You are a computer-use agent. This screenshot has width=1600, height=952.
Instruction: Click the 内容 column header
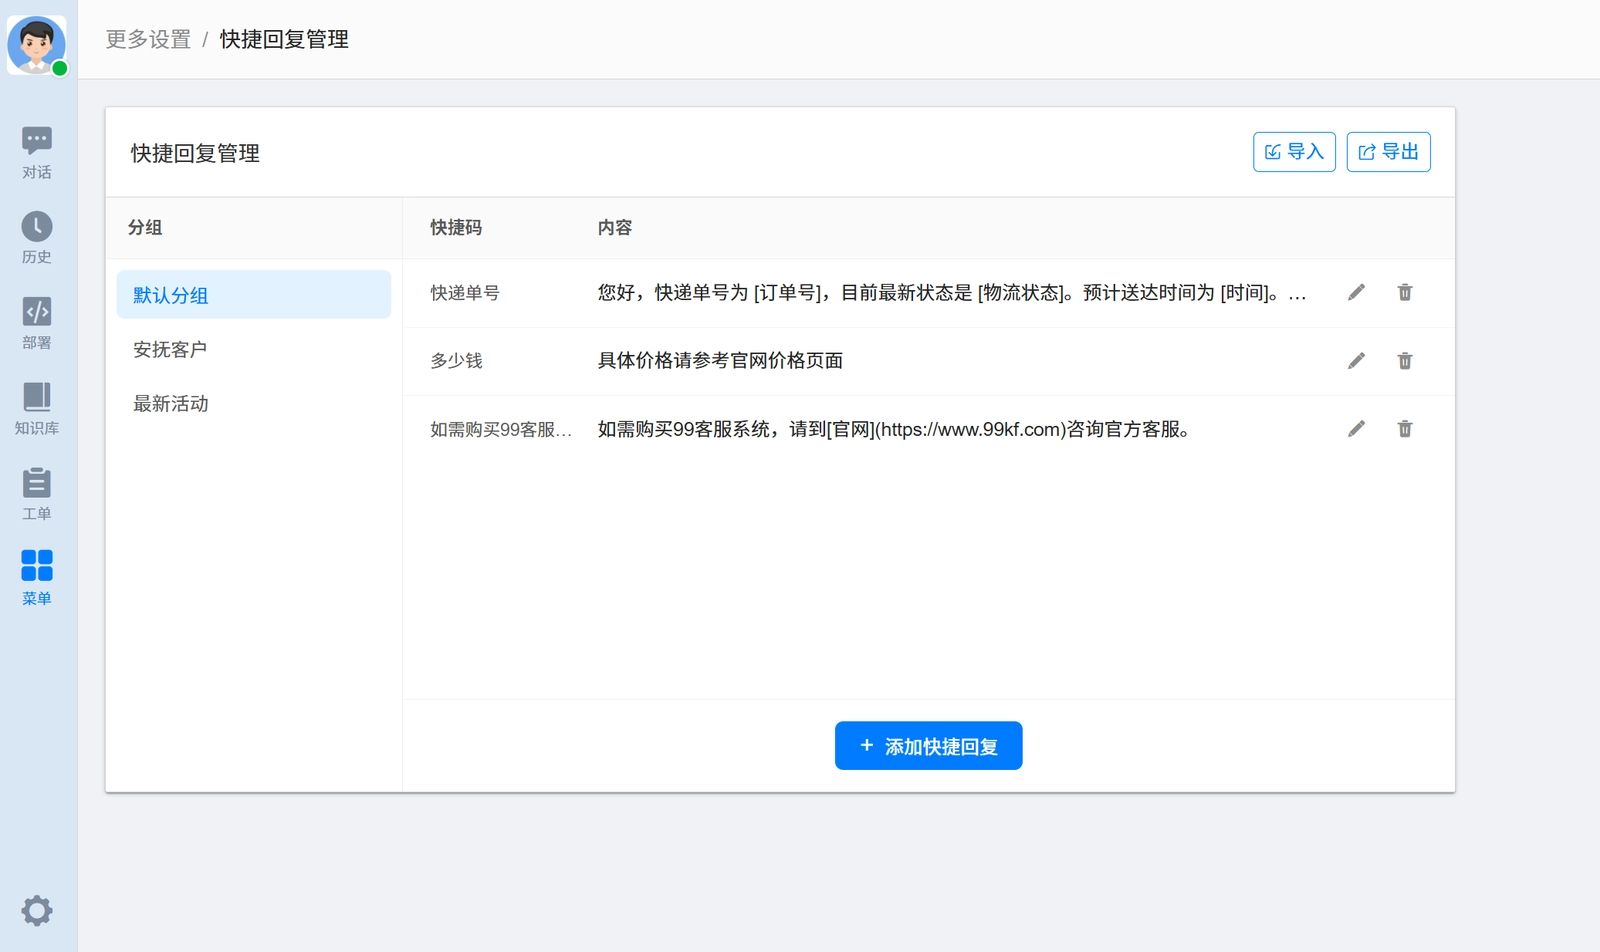pyautogui.click(x=615, y=228)
